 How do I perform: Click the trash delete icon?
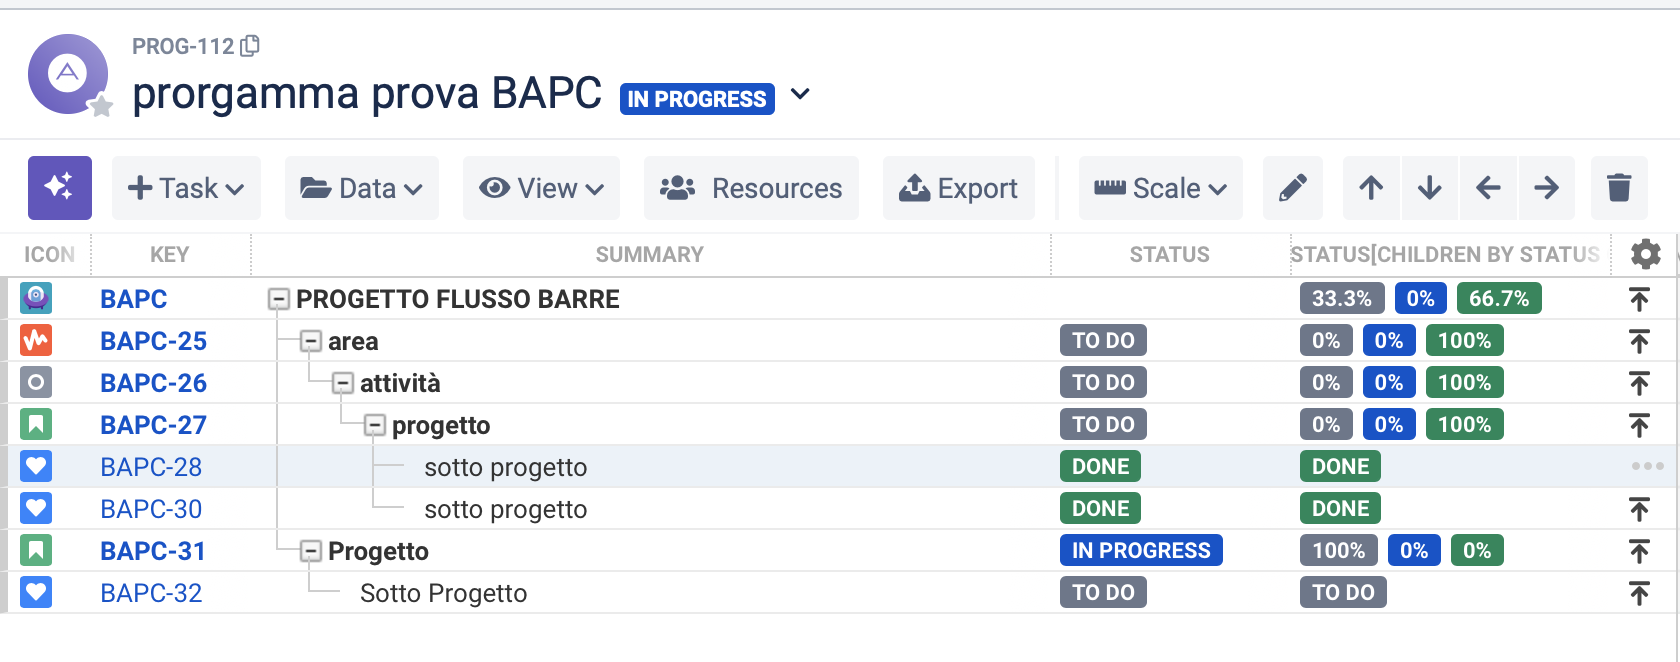point(1619,188)
